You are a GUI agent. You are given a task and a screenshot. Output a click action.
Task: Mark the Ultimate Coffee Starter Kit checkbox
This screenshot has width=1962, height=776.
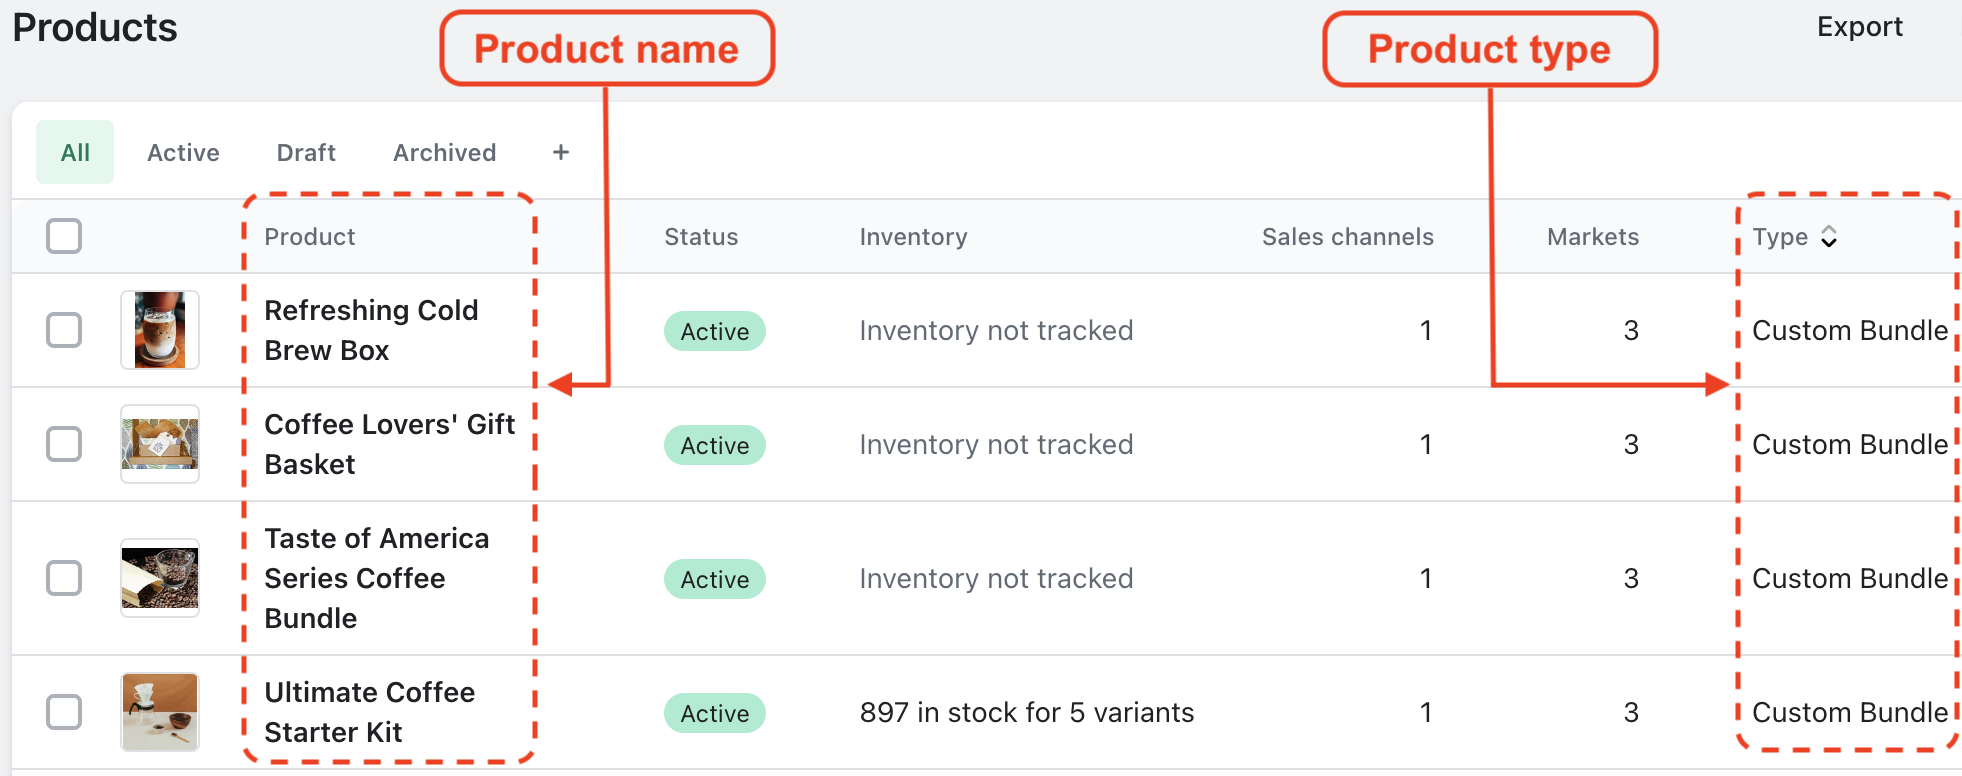tap(64, 712)
